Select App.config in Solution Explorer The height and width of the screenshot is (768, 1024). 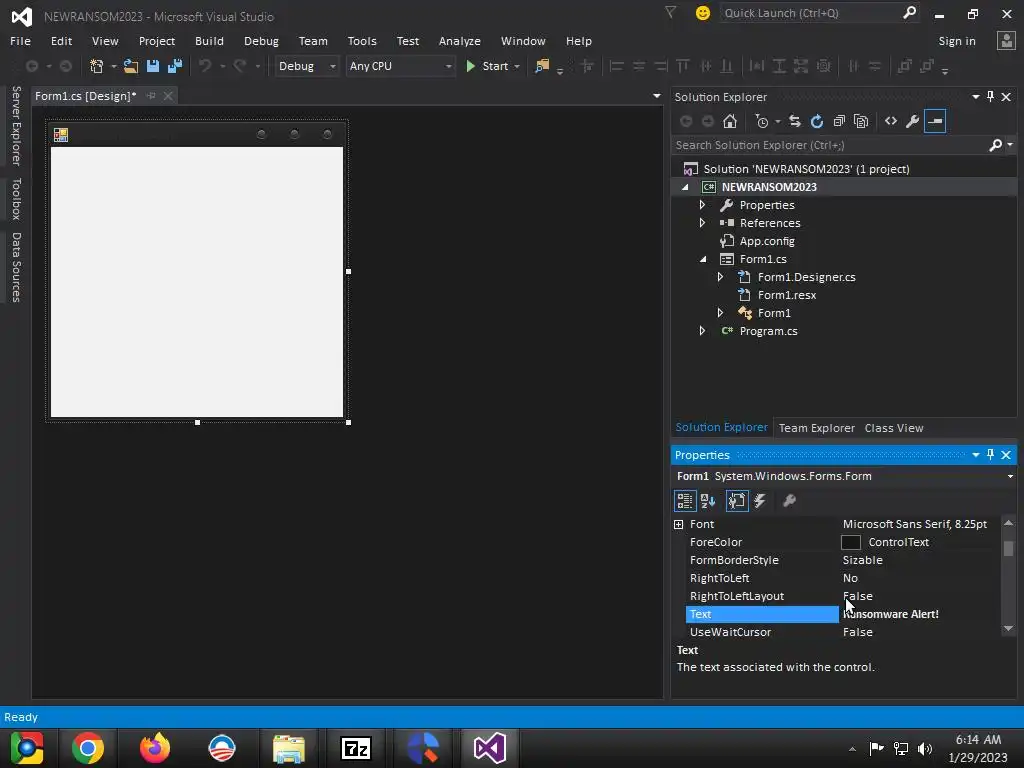coord(767,241)
